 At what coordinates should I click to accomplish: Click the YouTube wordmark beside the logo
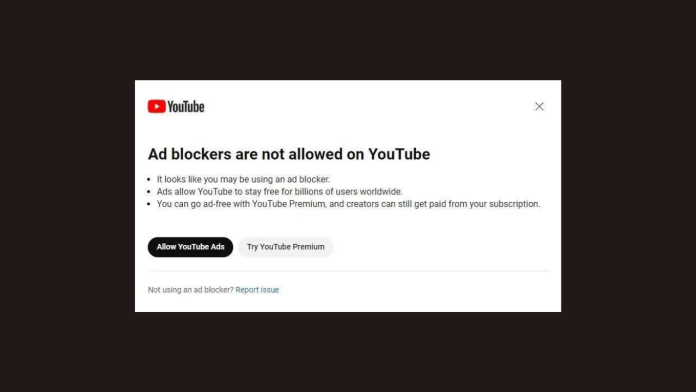(186, 107)
